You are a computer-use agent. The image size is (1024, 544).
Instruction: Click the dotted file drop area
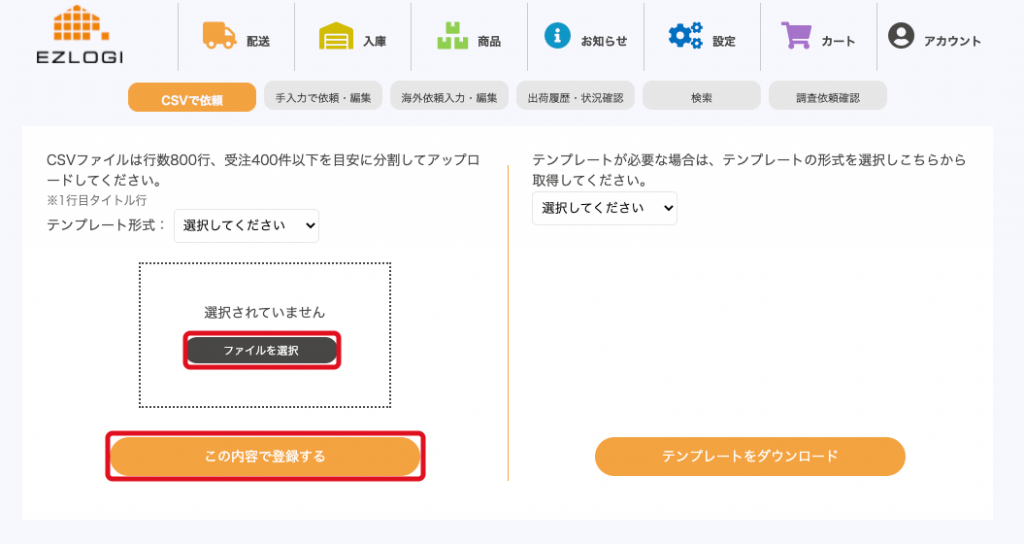(265, 290)
